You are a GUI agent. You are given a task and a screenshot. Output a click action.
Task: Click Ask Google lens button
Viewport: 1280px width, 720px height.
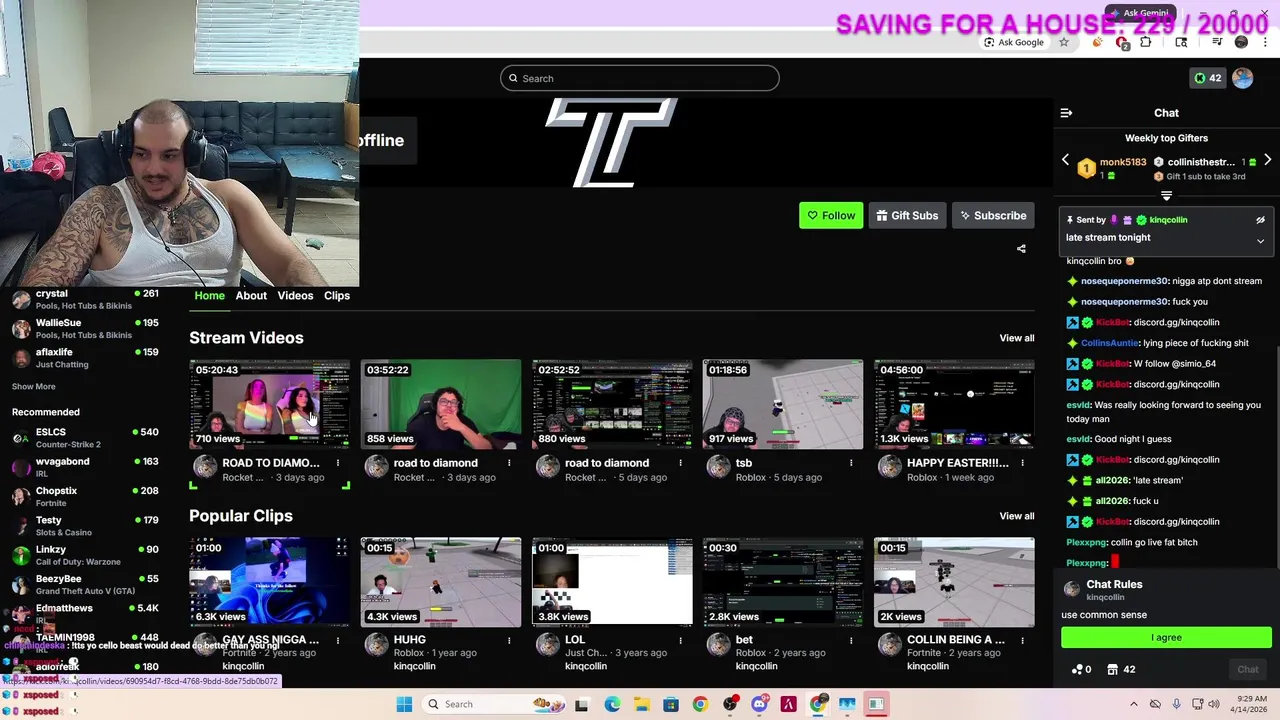(1013, 42)
